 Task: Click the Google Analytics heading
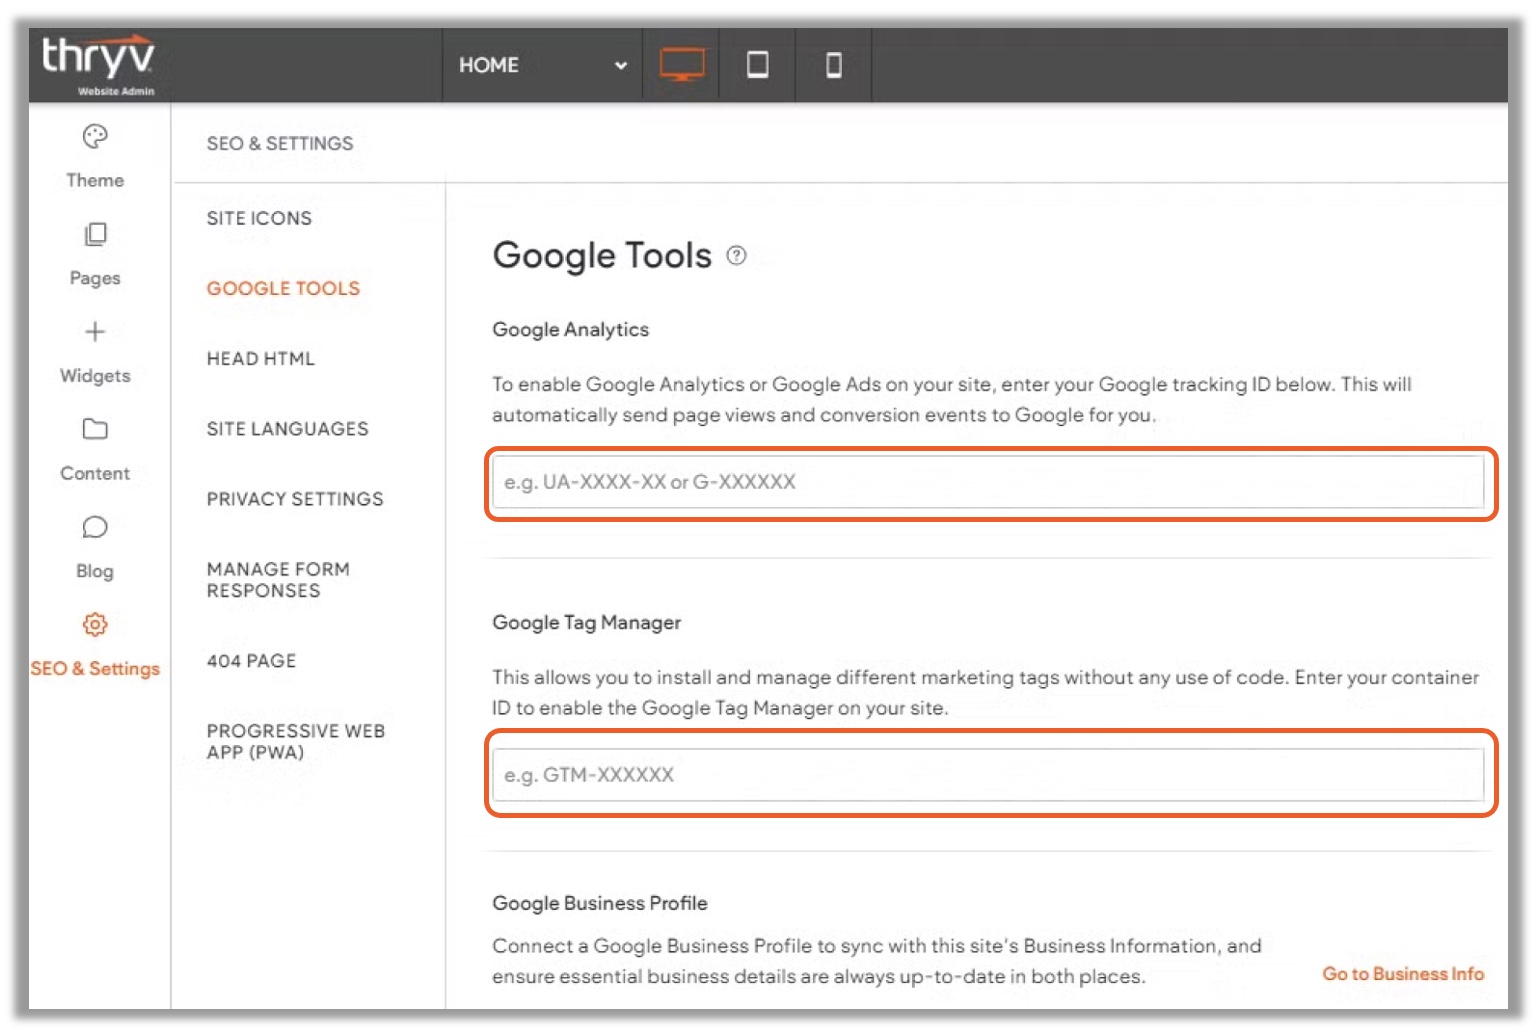tap(571, 330)
